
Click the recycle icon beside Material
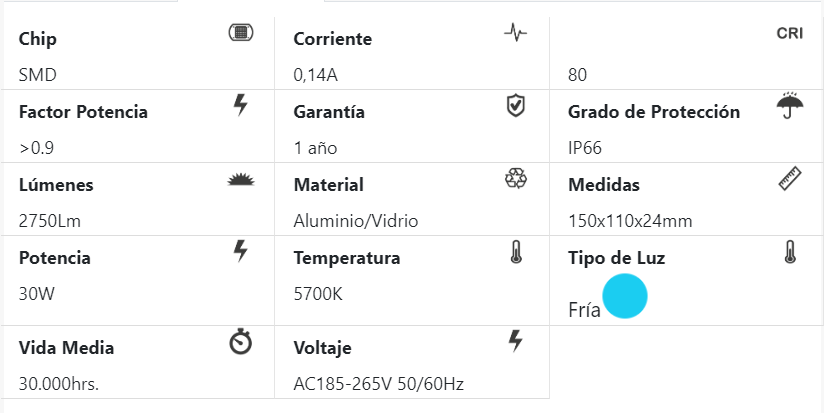(x=515, y=178)
